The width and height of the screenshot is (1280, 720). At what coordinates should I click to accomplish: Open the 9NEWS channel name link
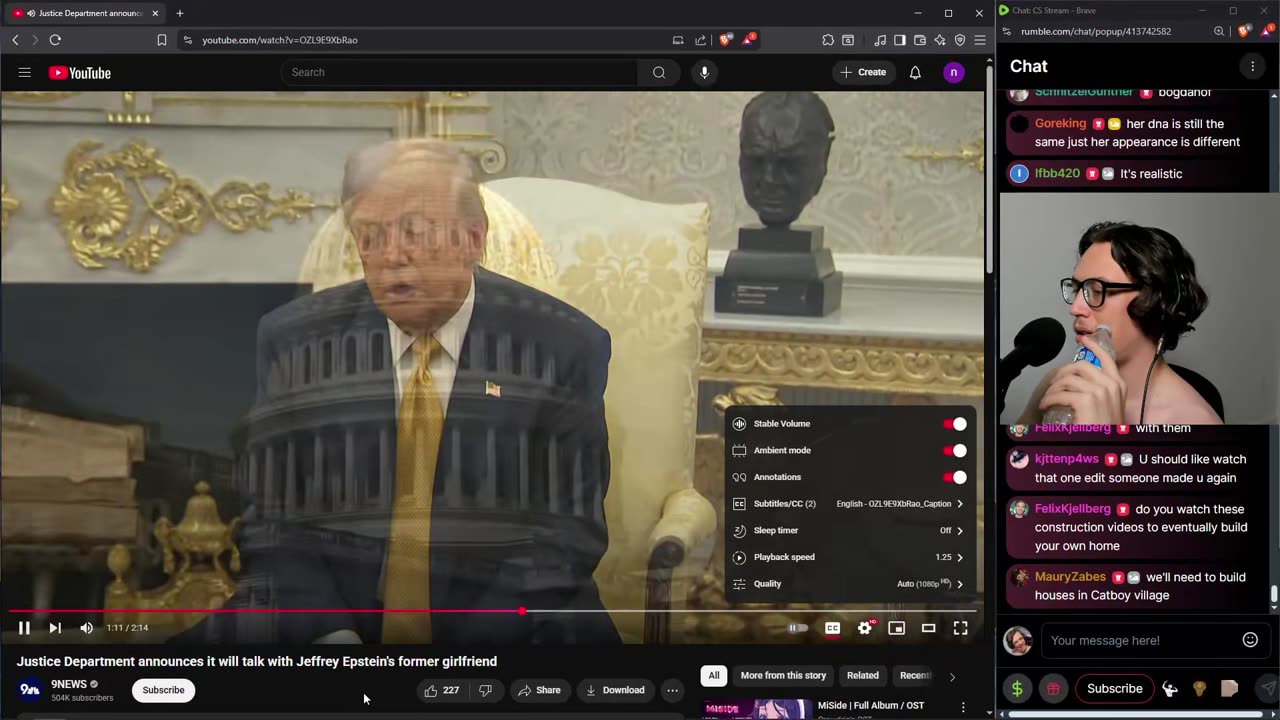click(69, 684)
